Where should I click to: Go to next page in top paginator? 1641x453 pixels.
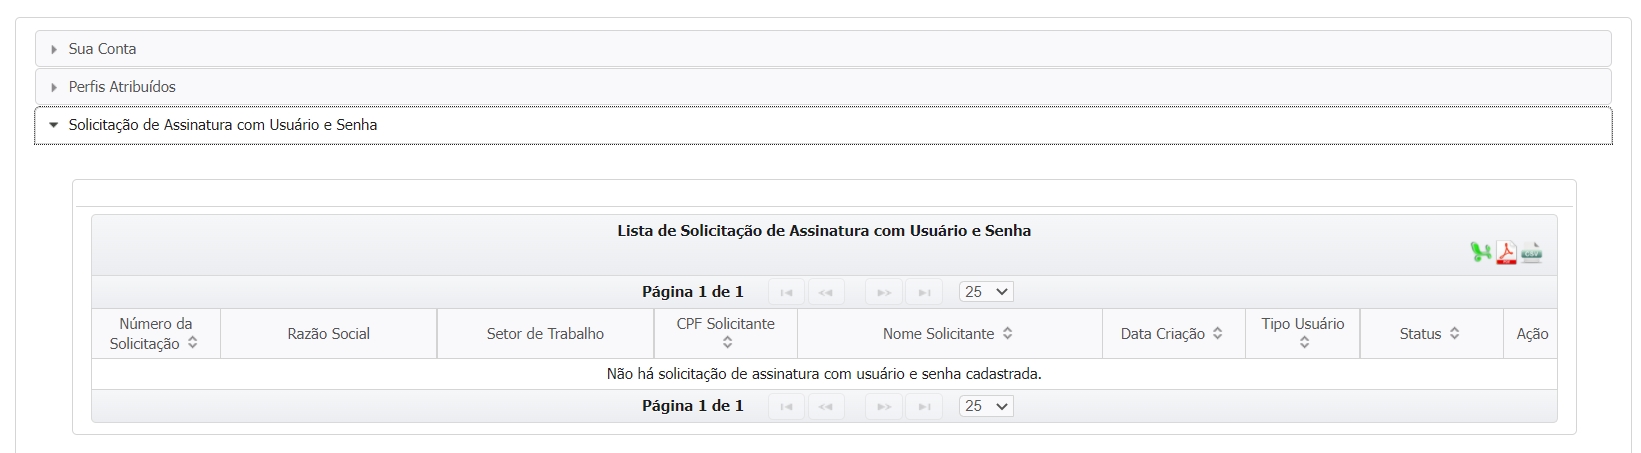coord(884,292)
